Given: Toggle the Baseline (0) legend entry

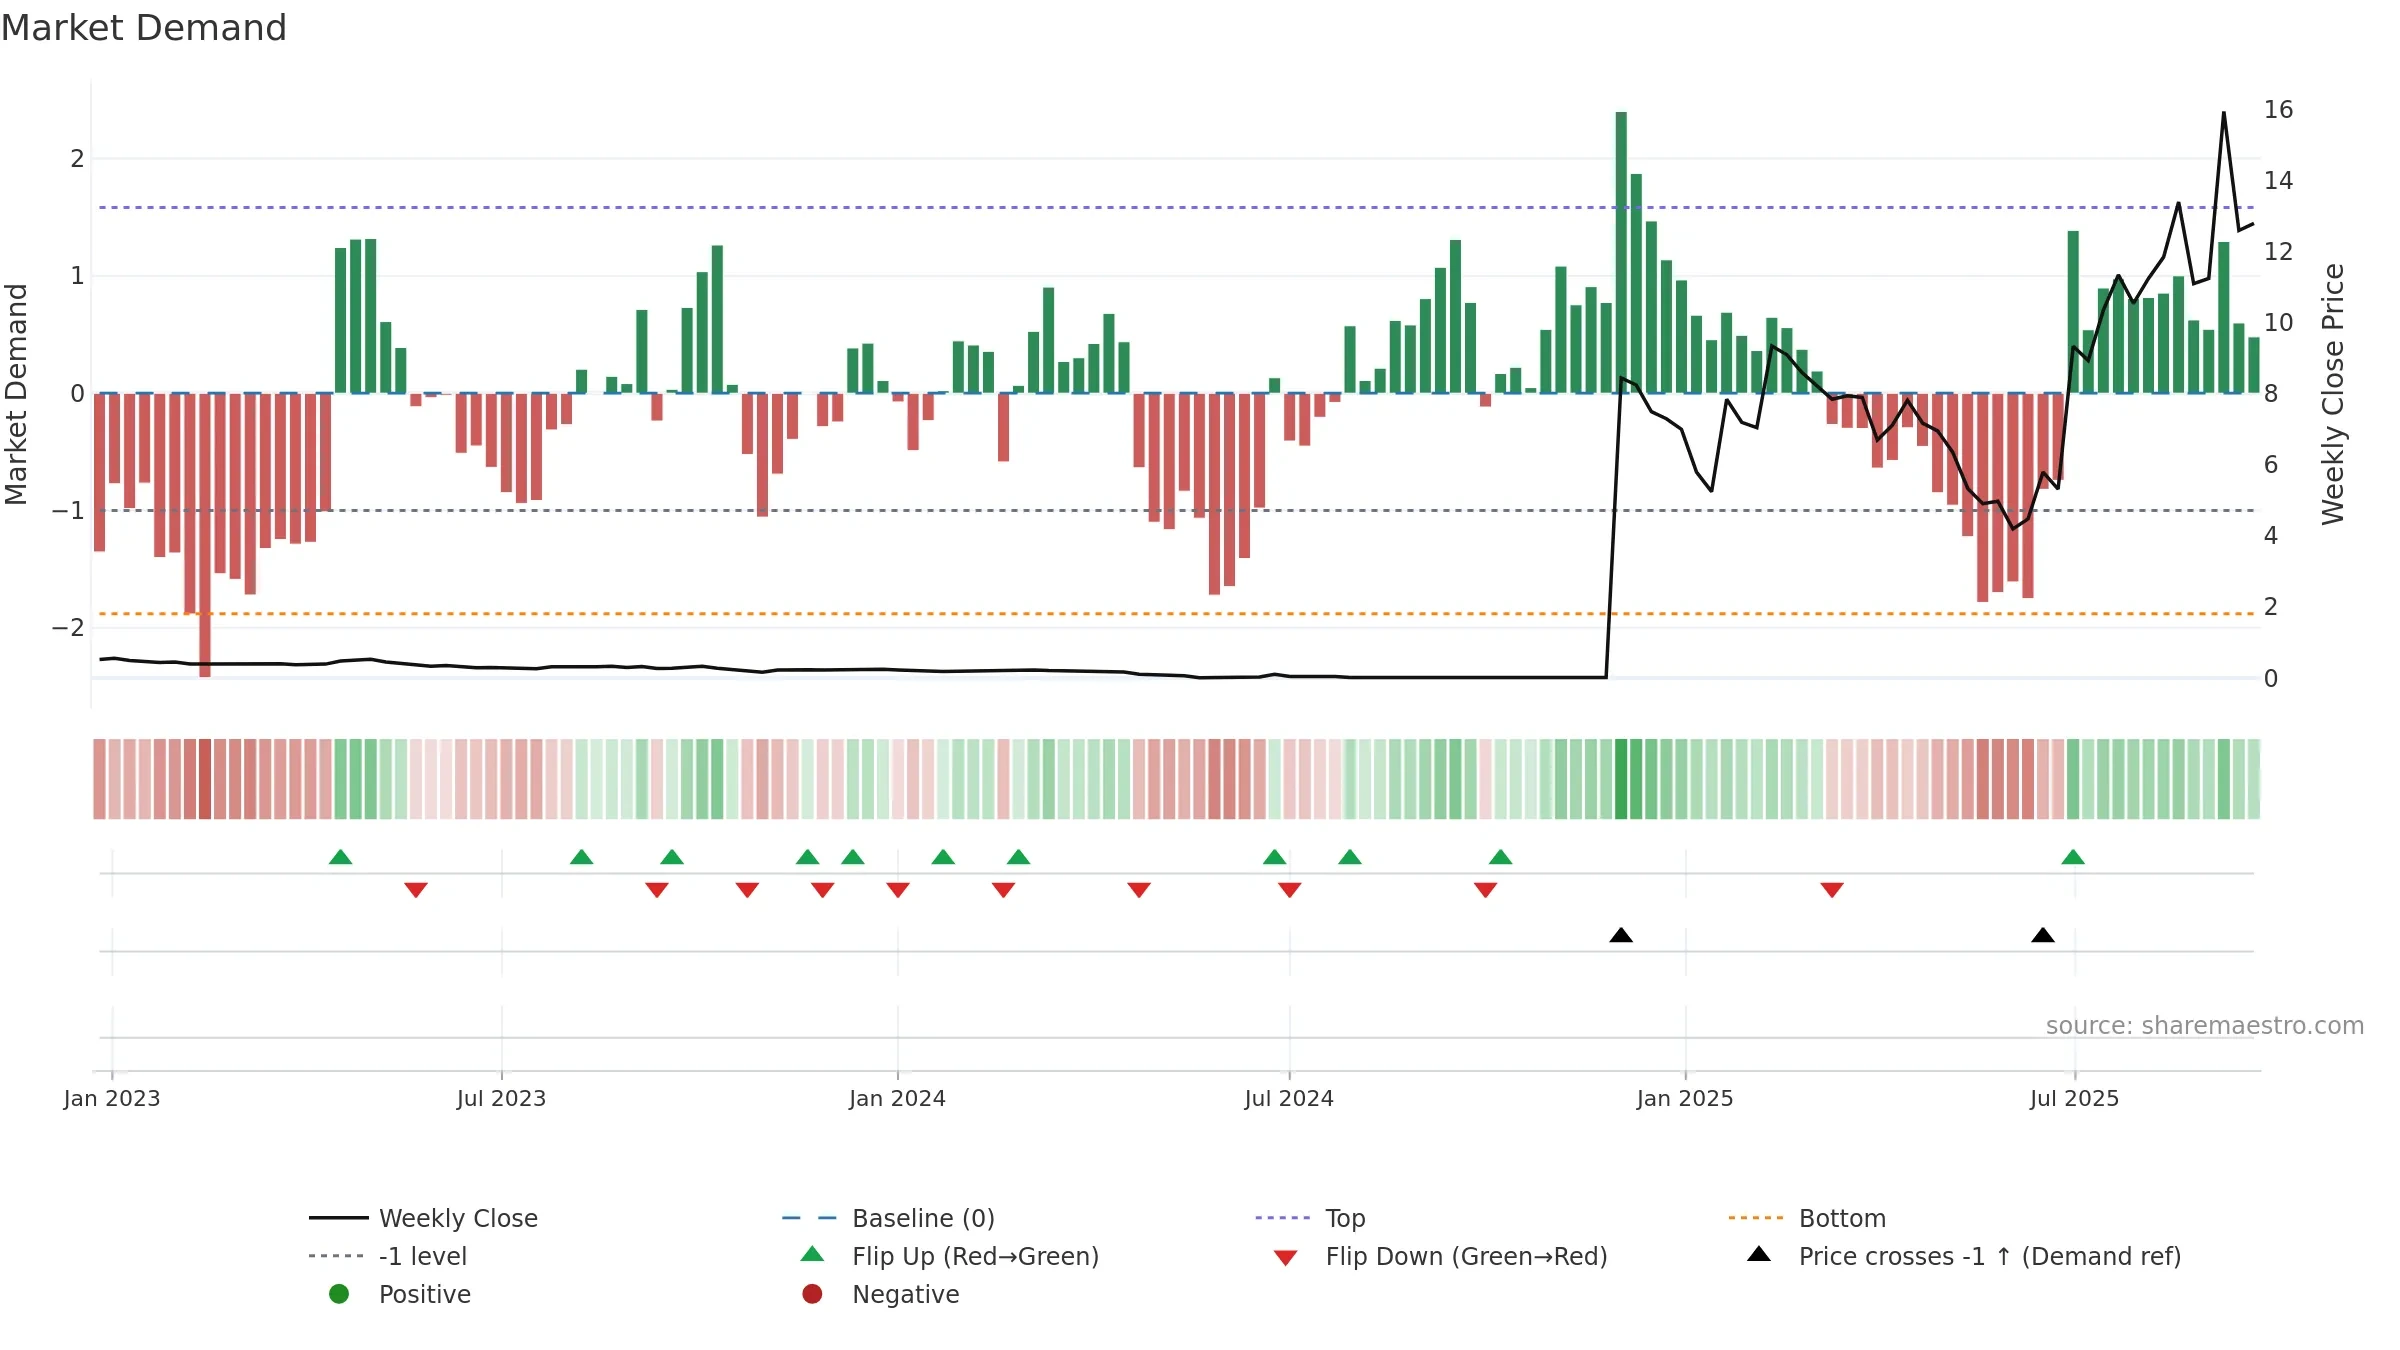Looking at the screenshot, I should 889,1218.
